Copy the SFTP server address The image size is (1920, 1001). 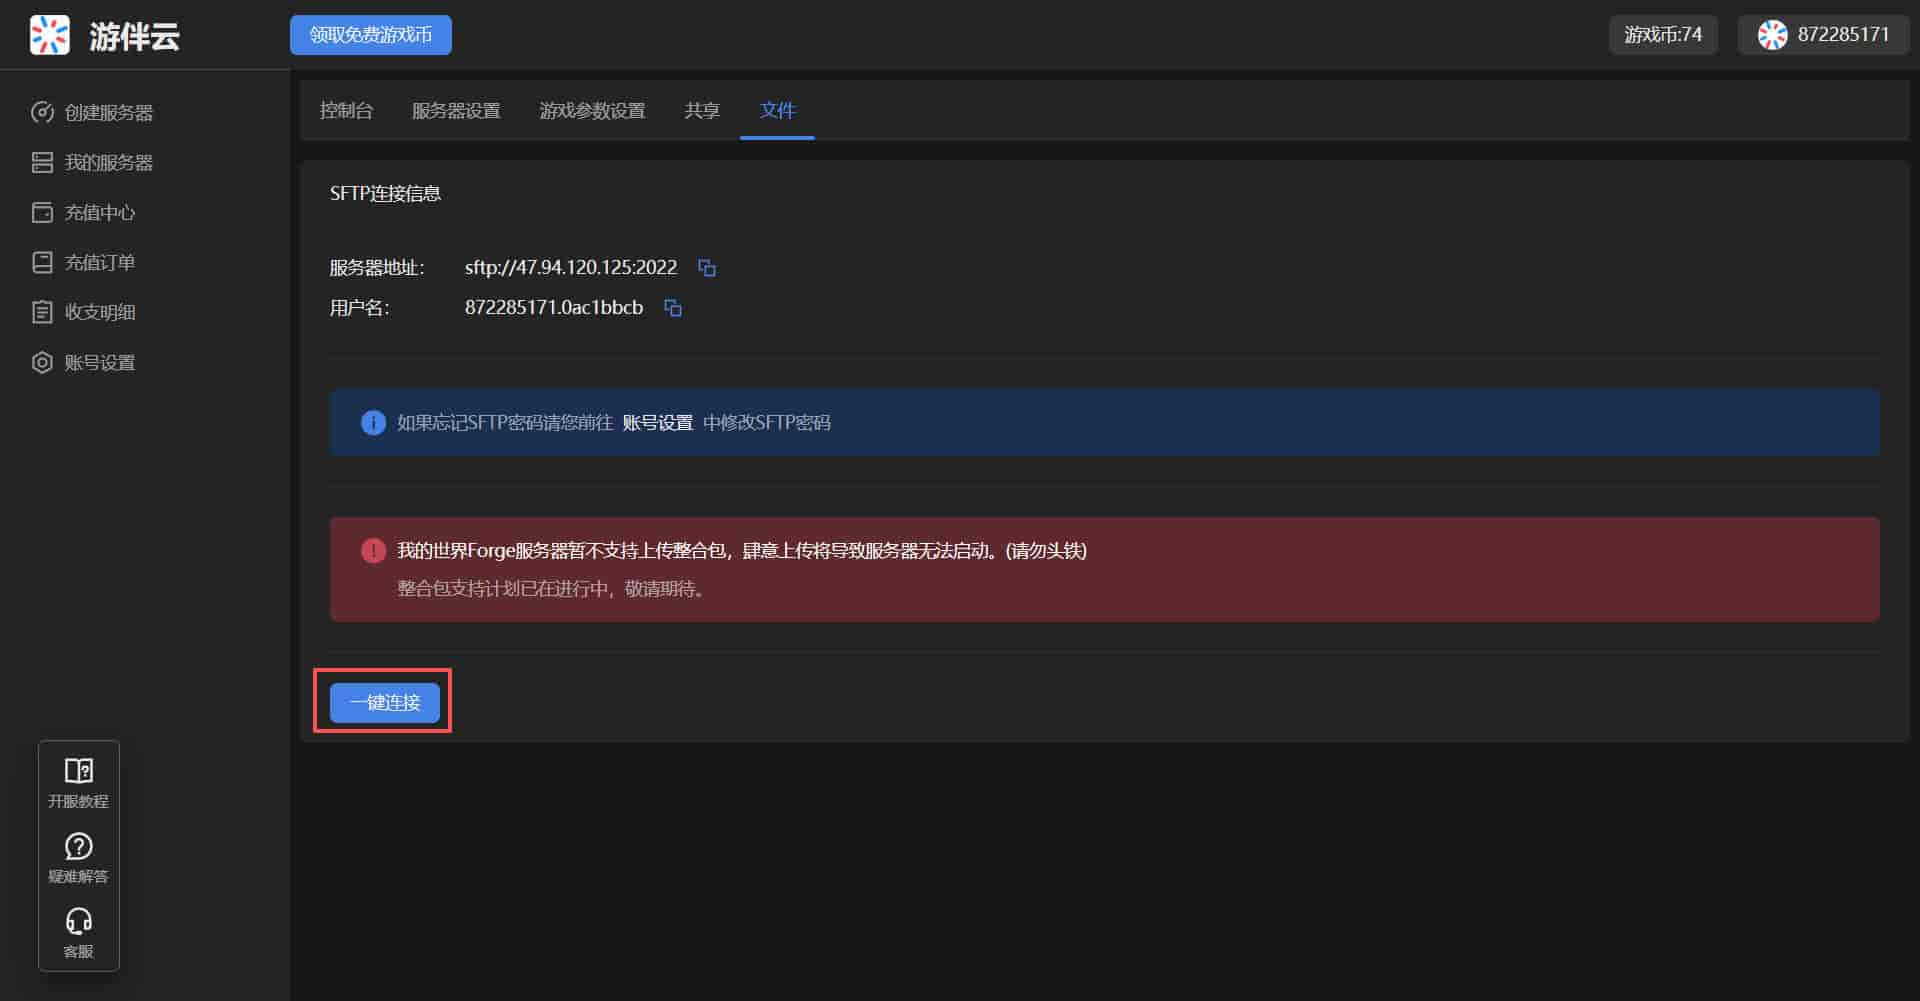pyautogui.click(x=707, y=268)
